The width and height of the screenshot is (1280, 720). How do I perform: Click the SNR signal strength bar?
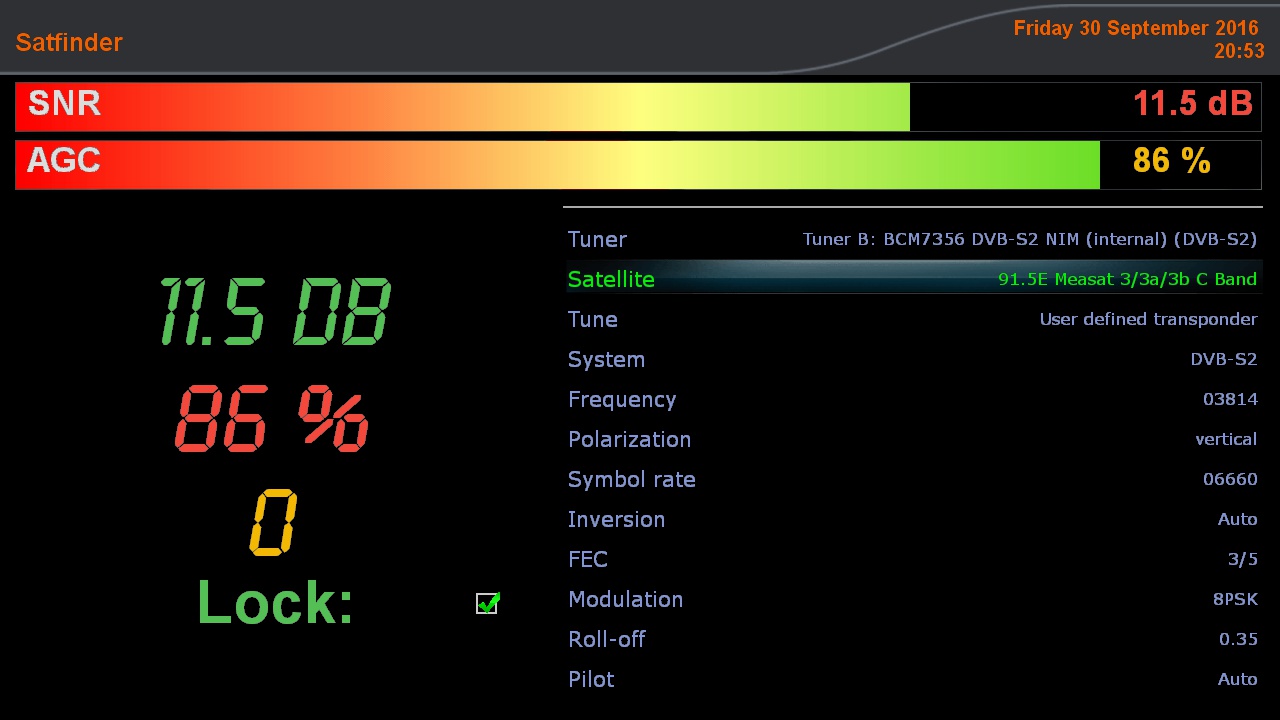[462, 107]
